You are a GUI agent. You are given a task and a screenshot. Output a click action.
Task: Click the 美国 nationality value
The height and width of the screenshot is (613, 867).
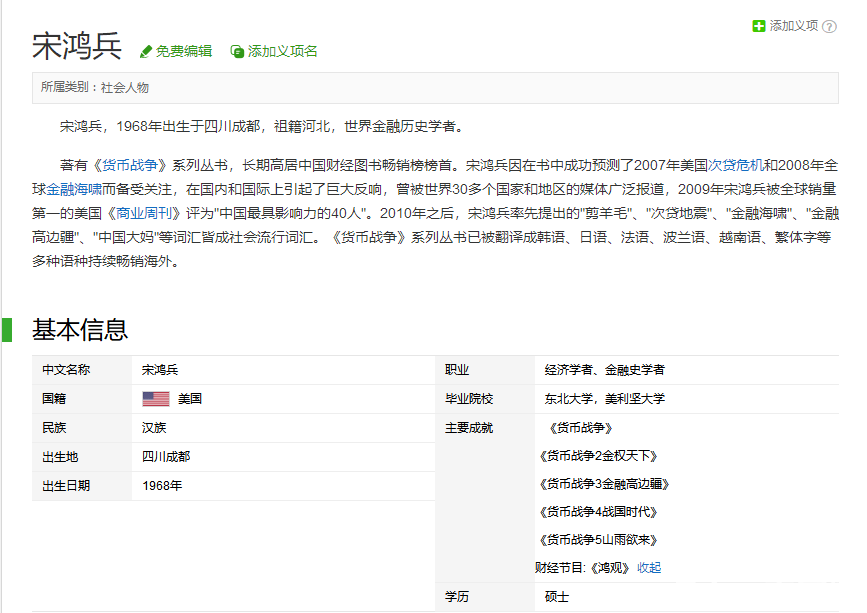click(x=190, y=399)
